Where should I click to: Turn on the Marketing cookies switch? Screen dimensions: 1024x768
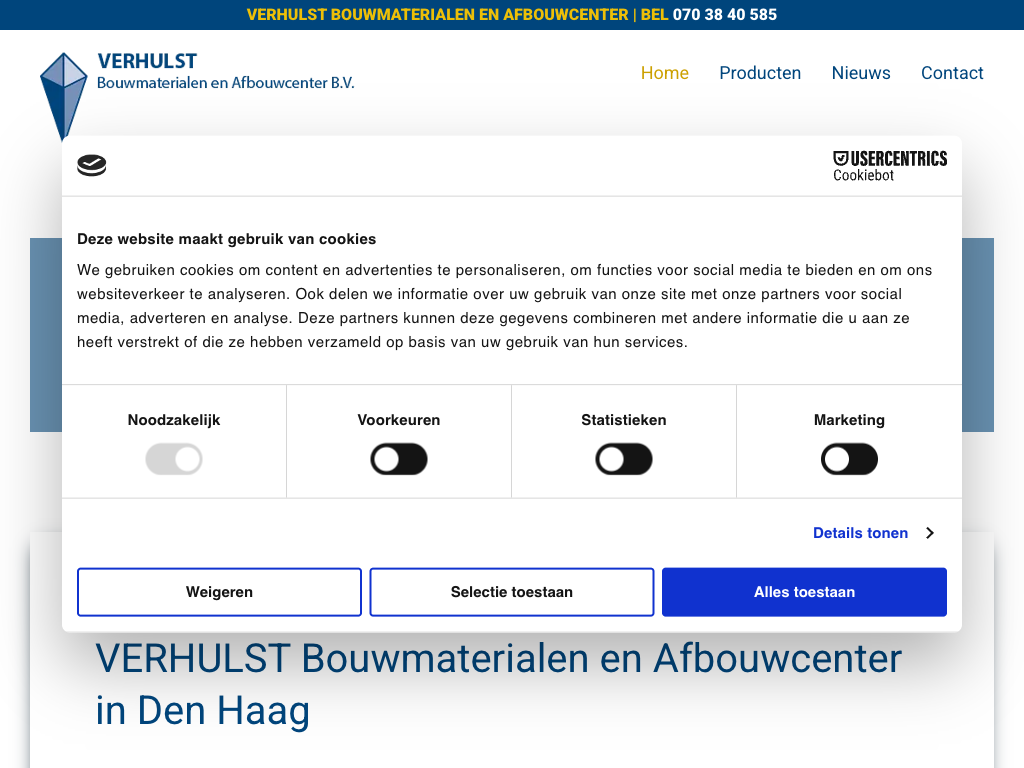(849, 459)
